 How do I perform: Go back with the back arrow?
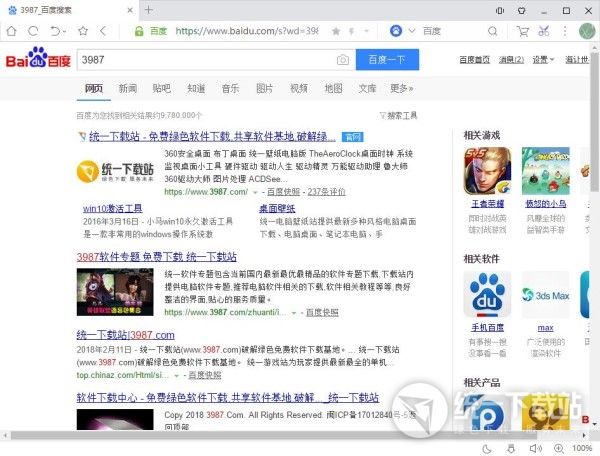tap(103, 31)
